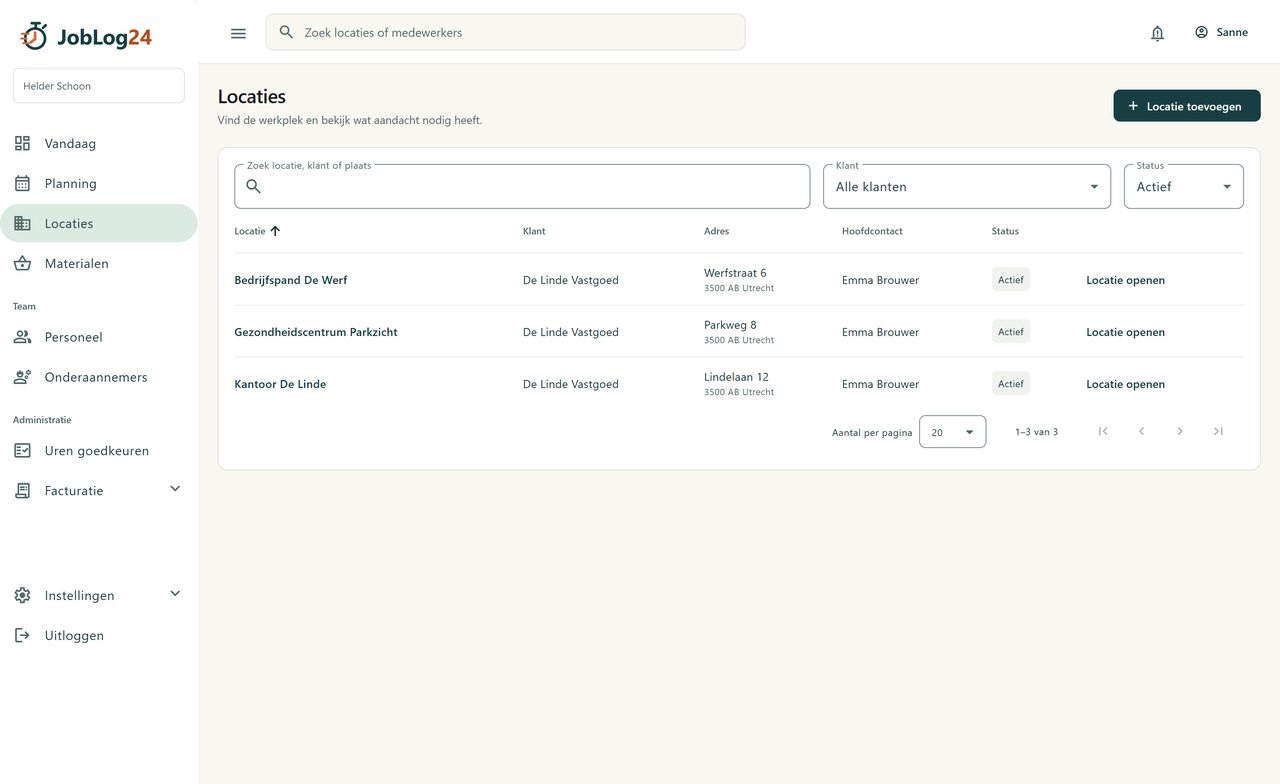Open the Status filter dropdown
The image size is (1280, 784).
click(x=1184, y=187)
